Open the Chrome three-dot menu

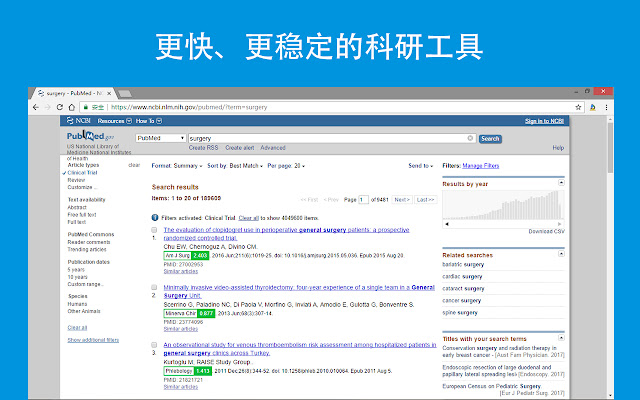point(607,107)
